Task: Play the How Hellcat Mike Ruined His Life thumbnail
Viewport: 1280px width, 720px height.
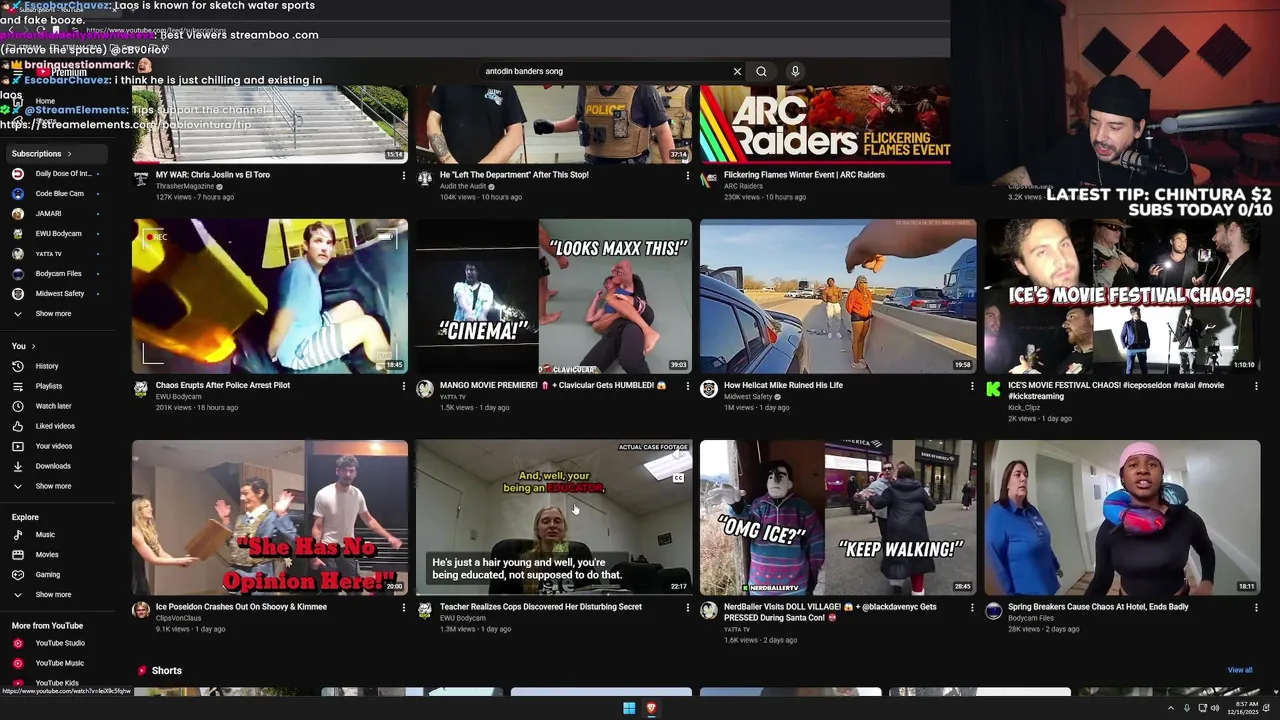Action: coord(838,296)
